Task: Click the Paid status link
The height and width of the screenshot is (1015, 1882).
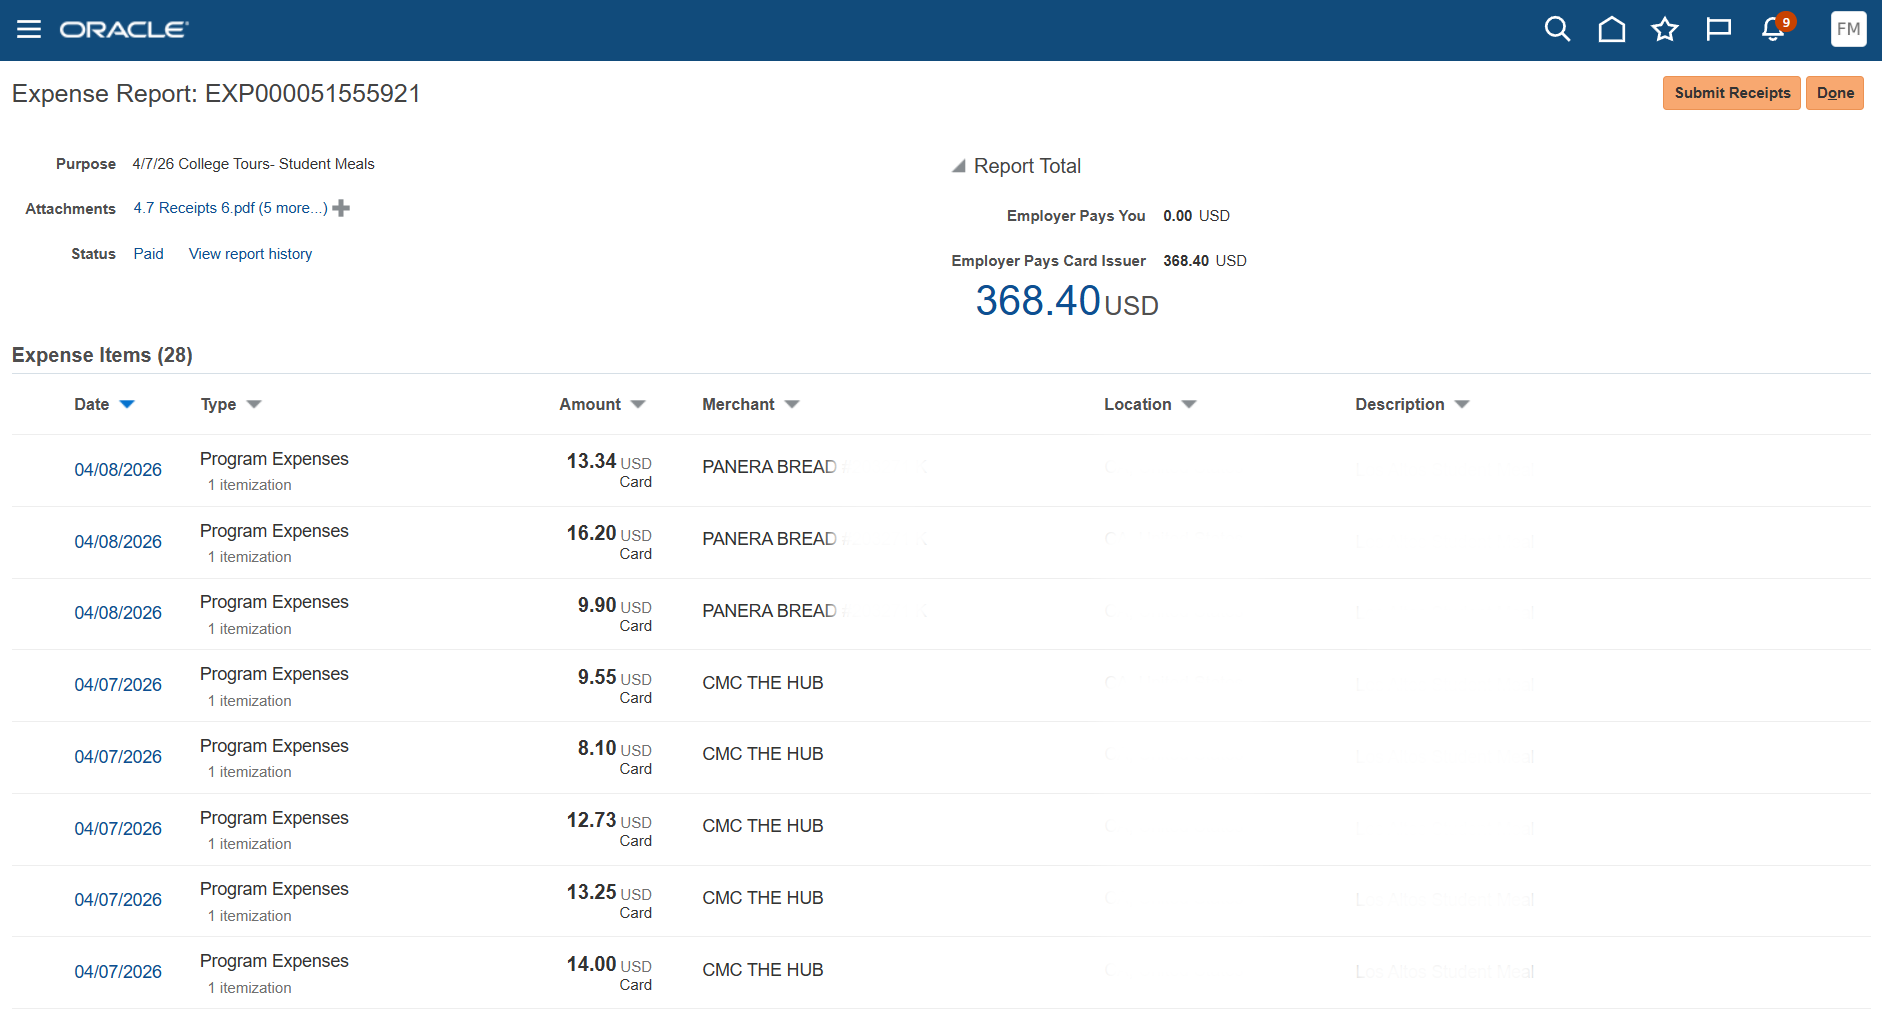Action: (148, 254)
